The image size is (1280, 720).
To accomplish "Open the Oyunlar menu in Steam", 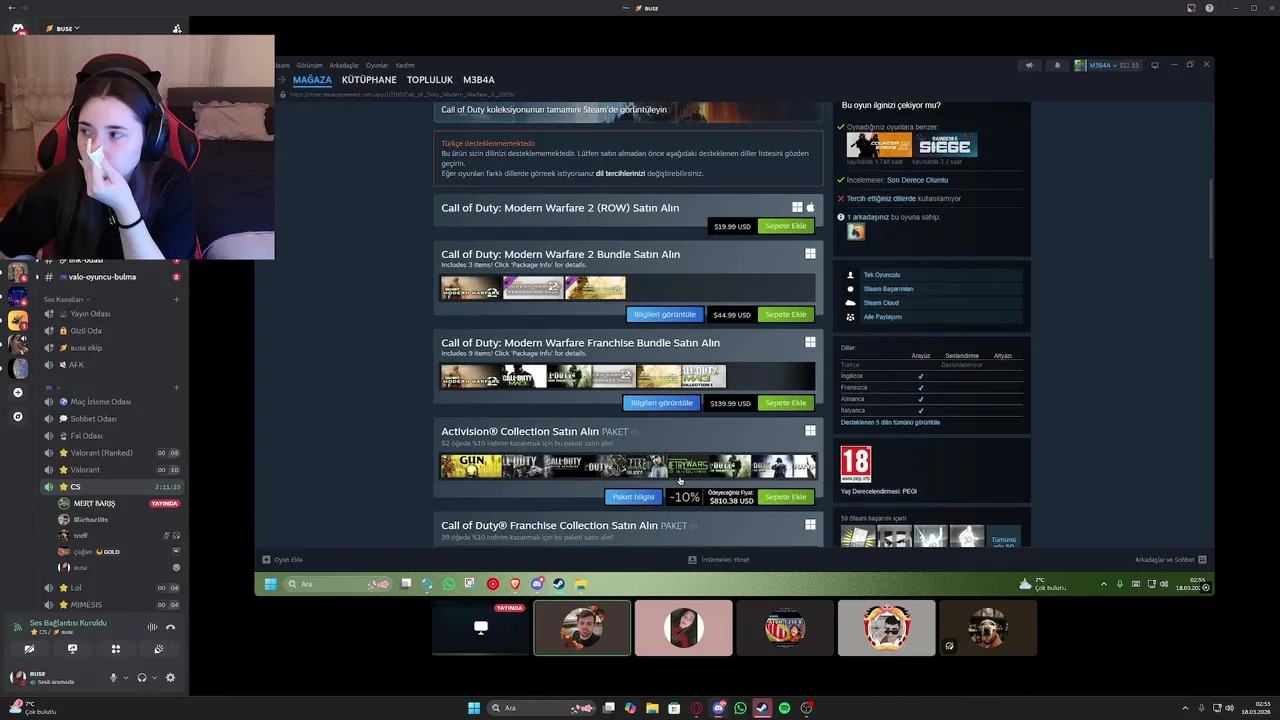I will (x=377, y=65).
